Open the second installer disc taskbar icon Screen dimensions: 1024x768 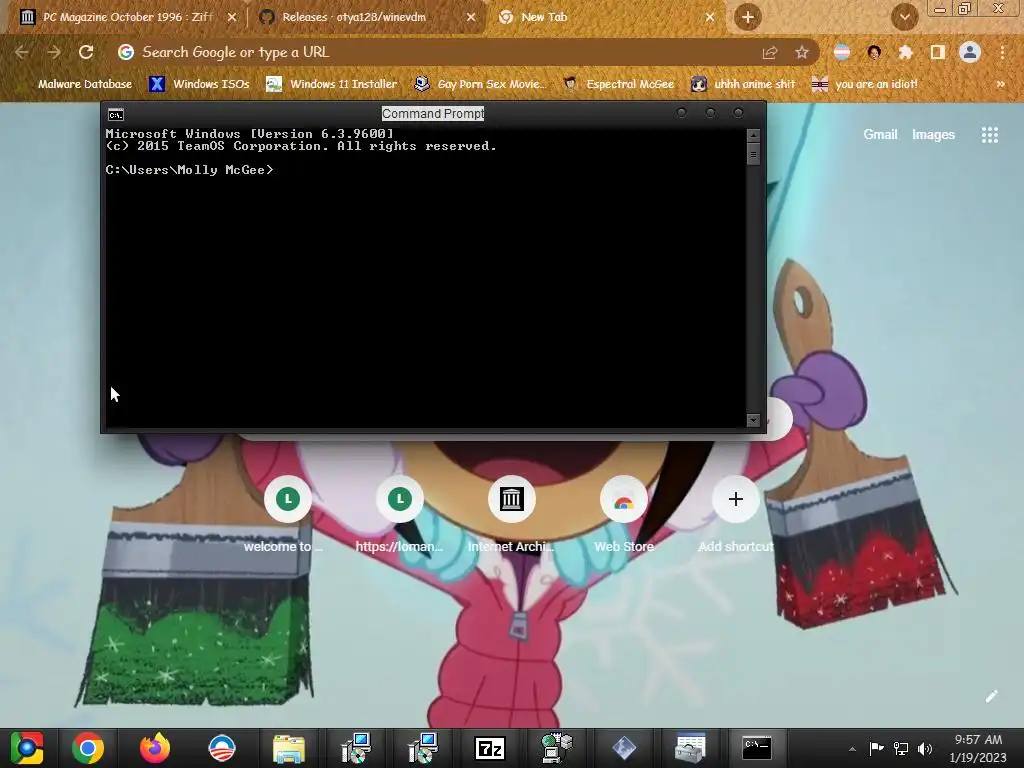[423, 748]
